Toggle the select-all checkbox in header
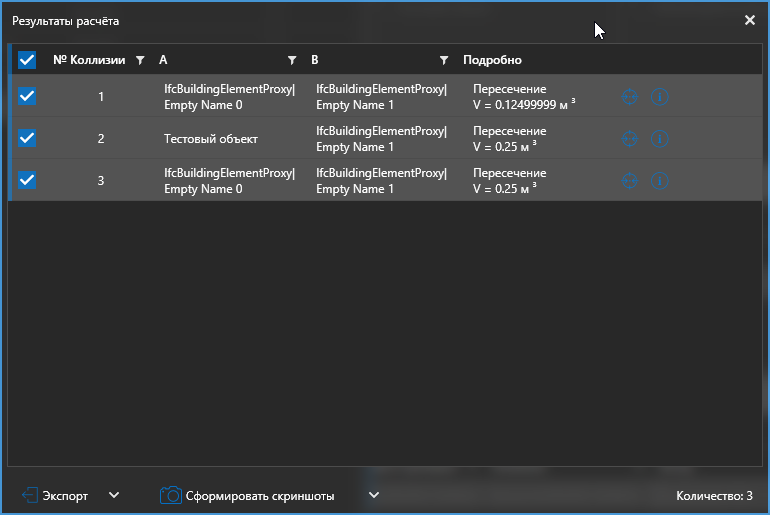Screen dimensions: 770x515 [x=27, y=60]
